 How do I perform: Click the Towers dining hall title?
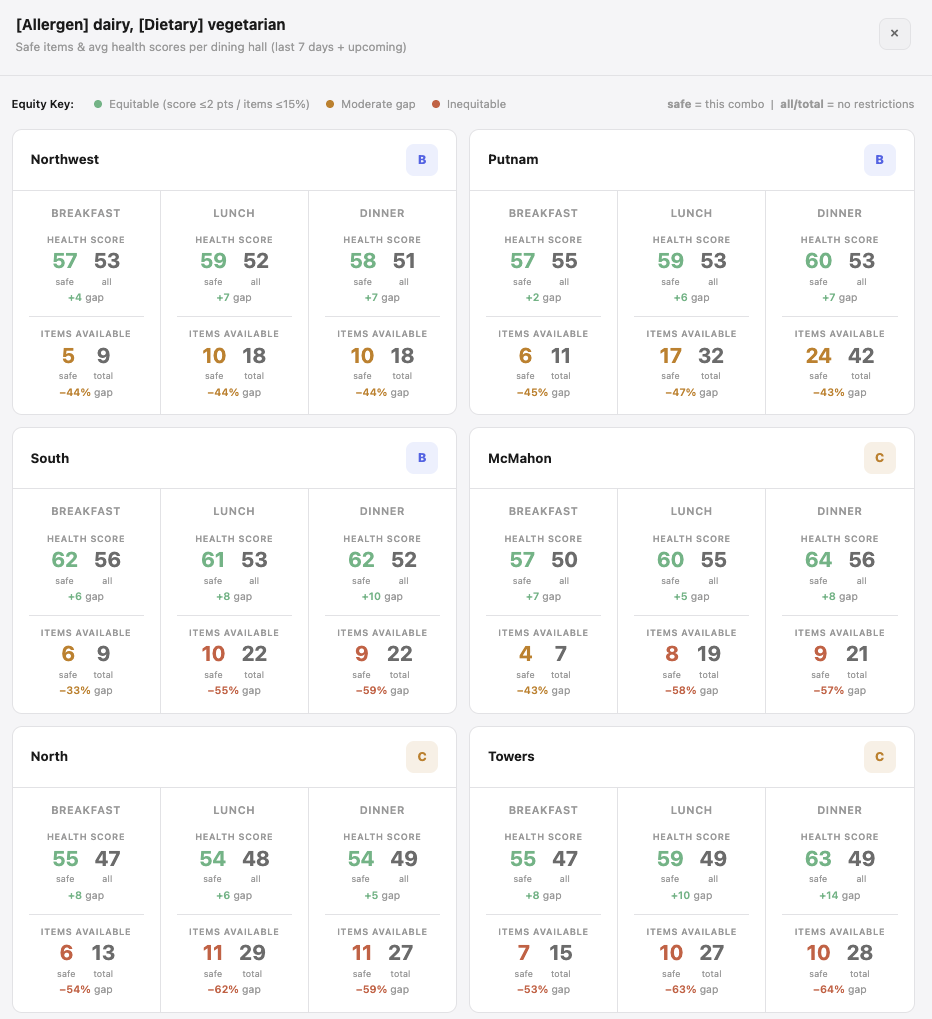coord(511,756)
